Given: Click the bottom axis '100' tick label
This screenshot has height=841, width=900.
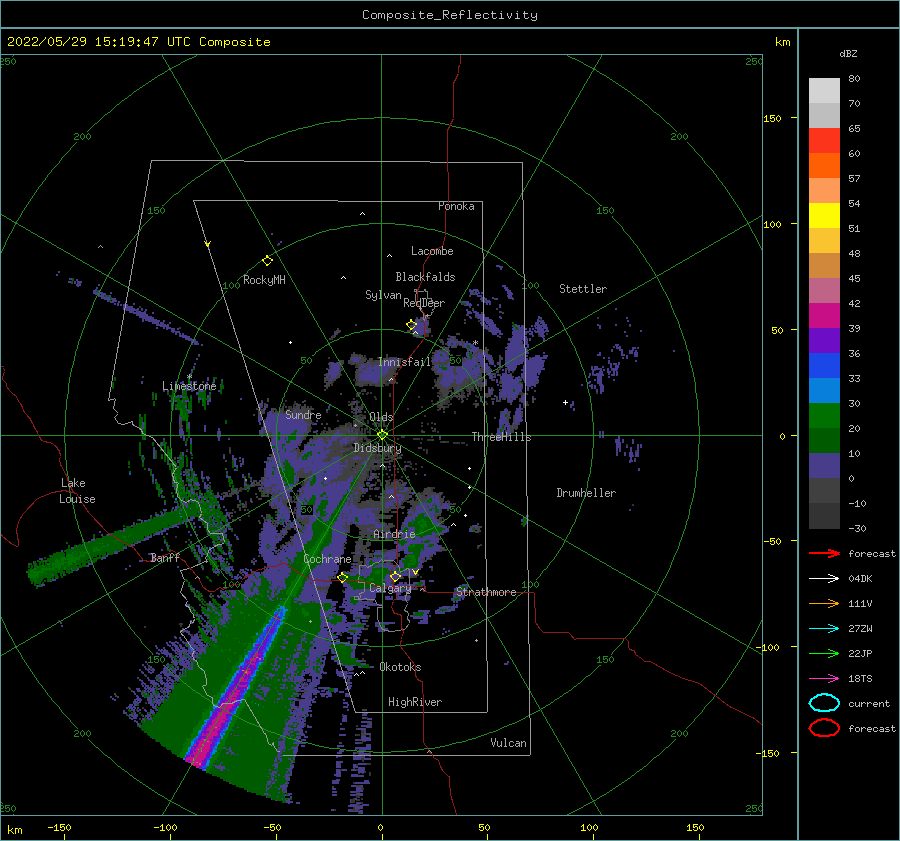Looking at the screenshot, I should click(x=589, y=827).
